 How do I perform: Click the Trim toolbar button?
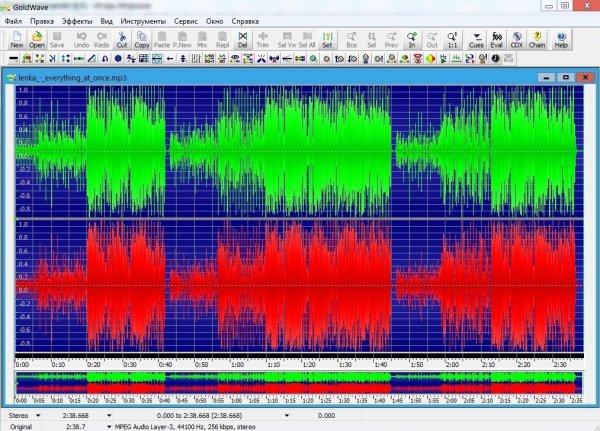click(x=262, y=39)
